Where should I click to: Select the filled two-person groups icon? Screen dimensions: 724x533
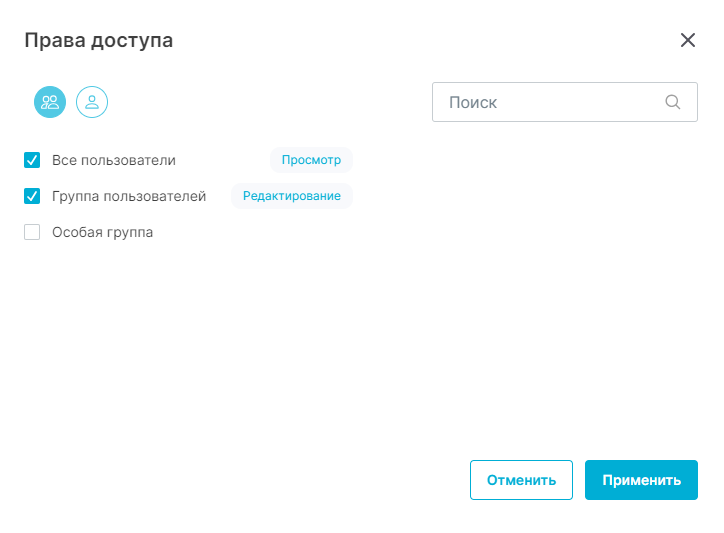click(50, 102)
